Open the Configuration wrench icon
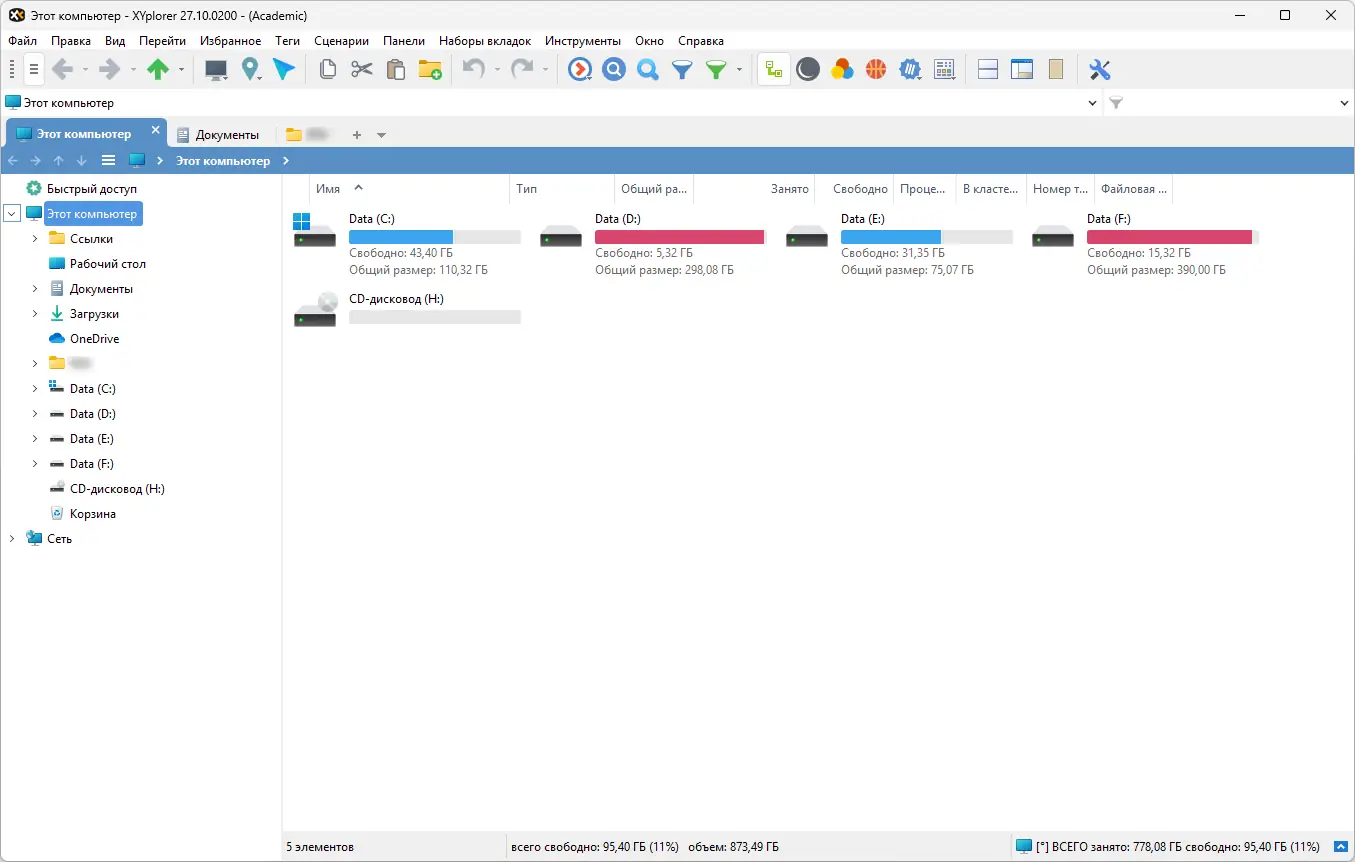Image resolution: width=1355 pixels, height=862 pixels. point(1100,69)
